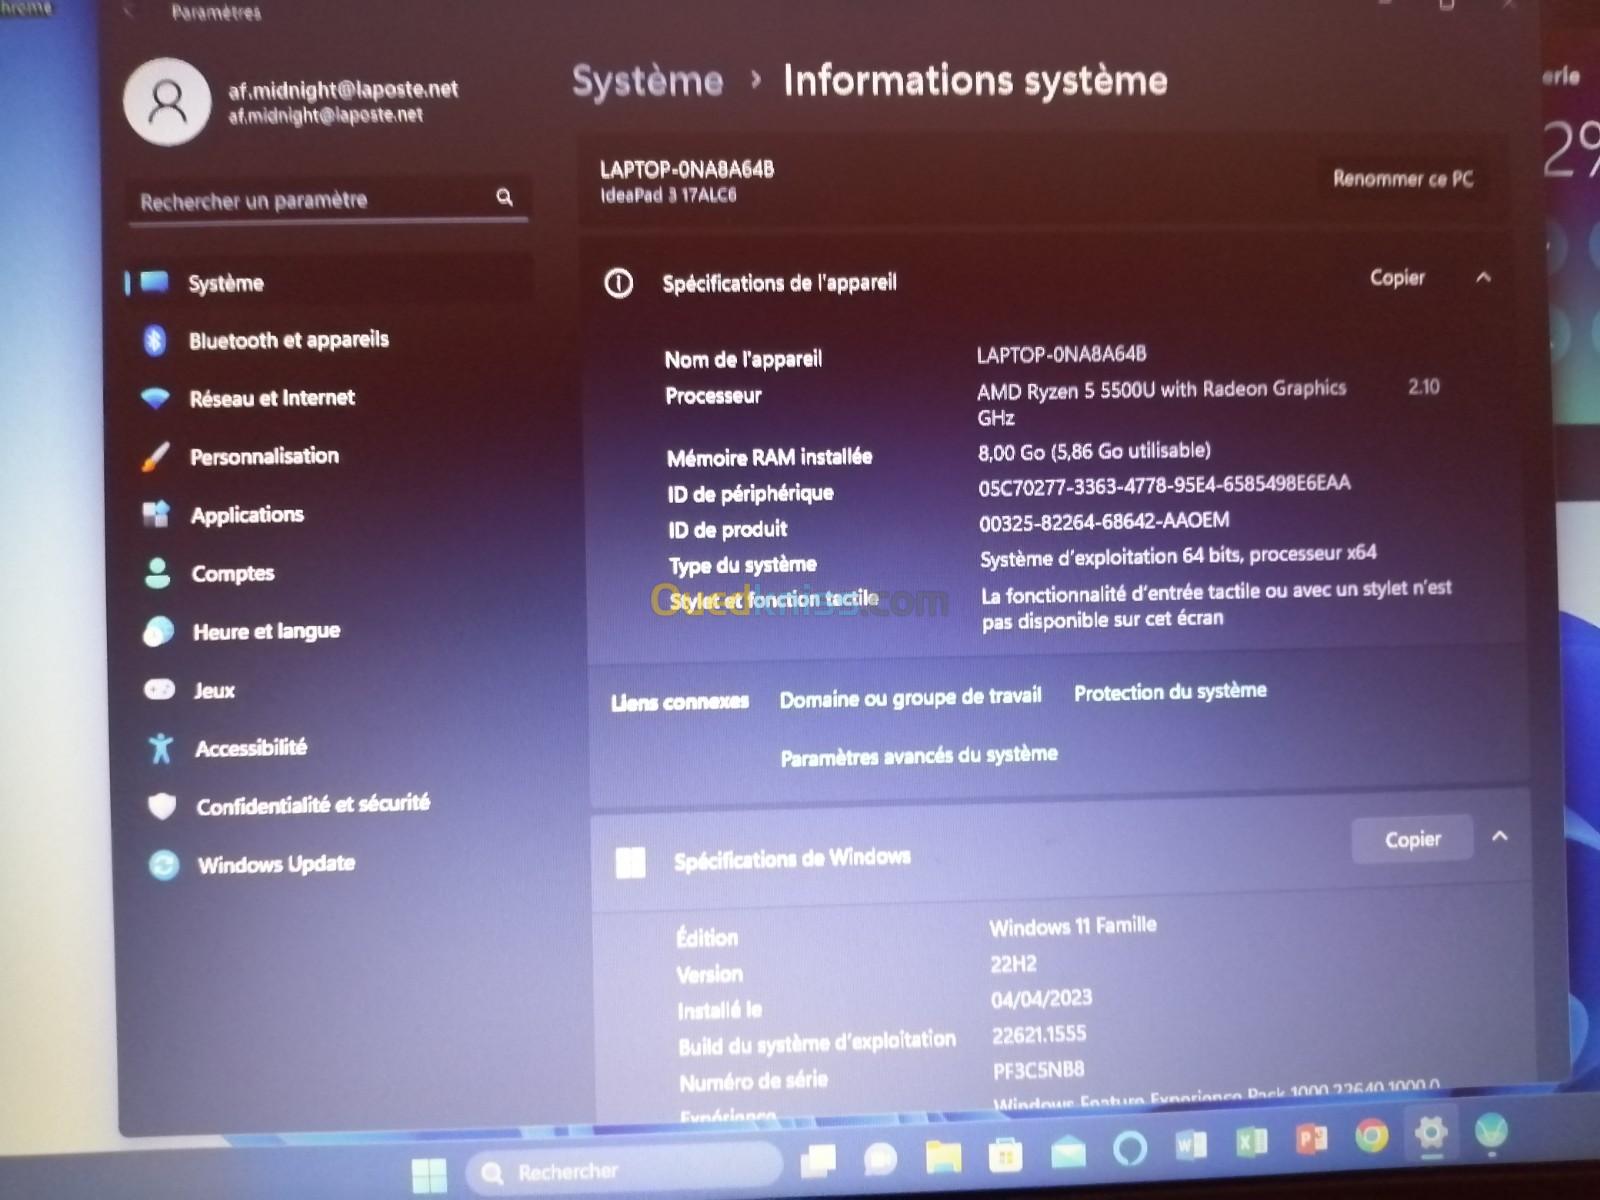Open Task View in taskbar
Screen dimensions: 1600x1200
click(x=818, y=1160)
